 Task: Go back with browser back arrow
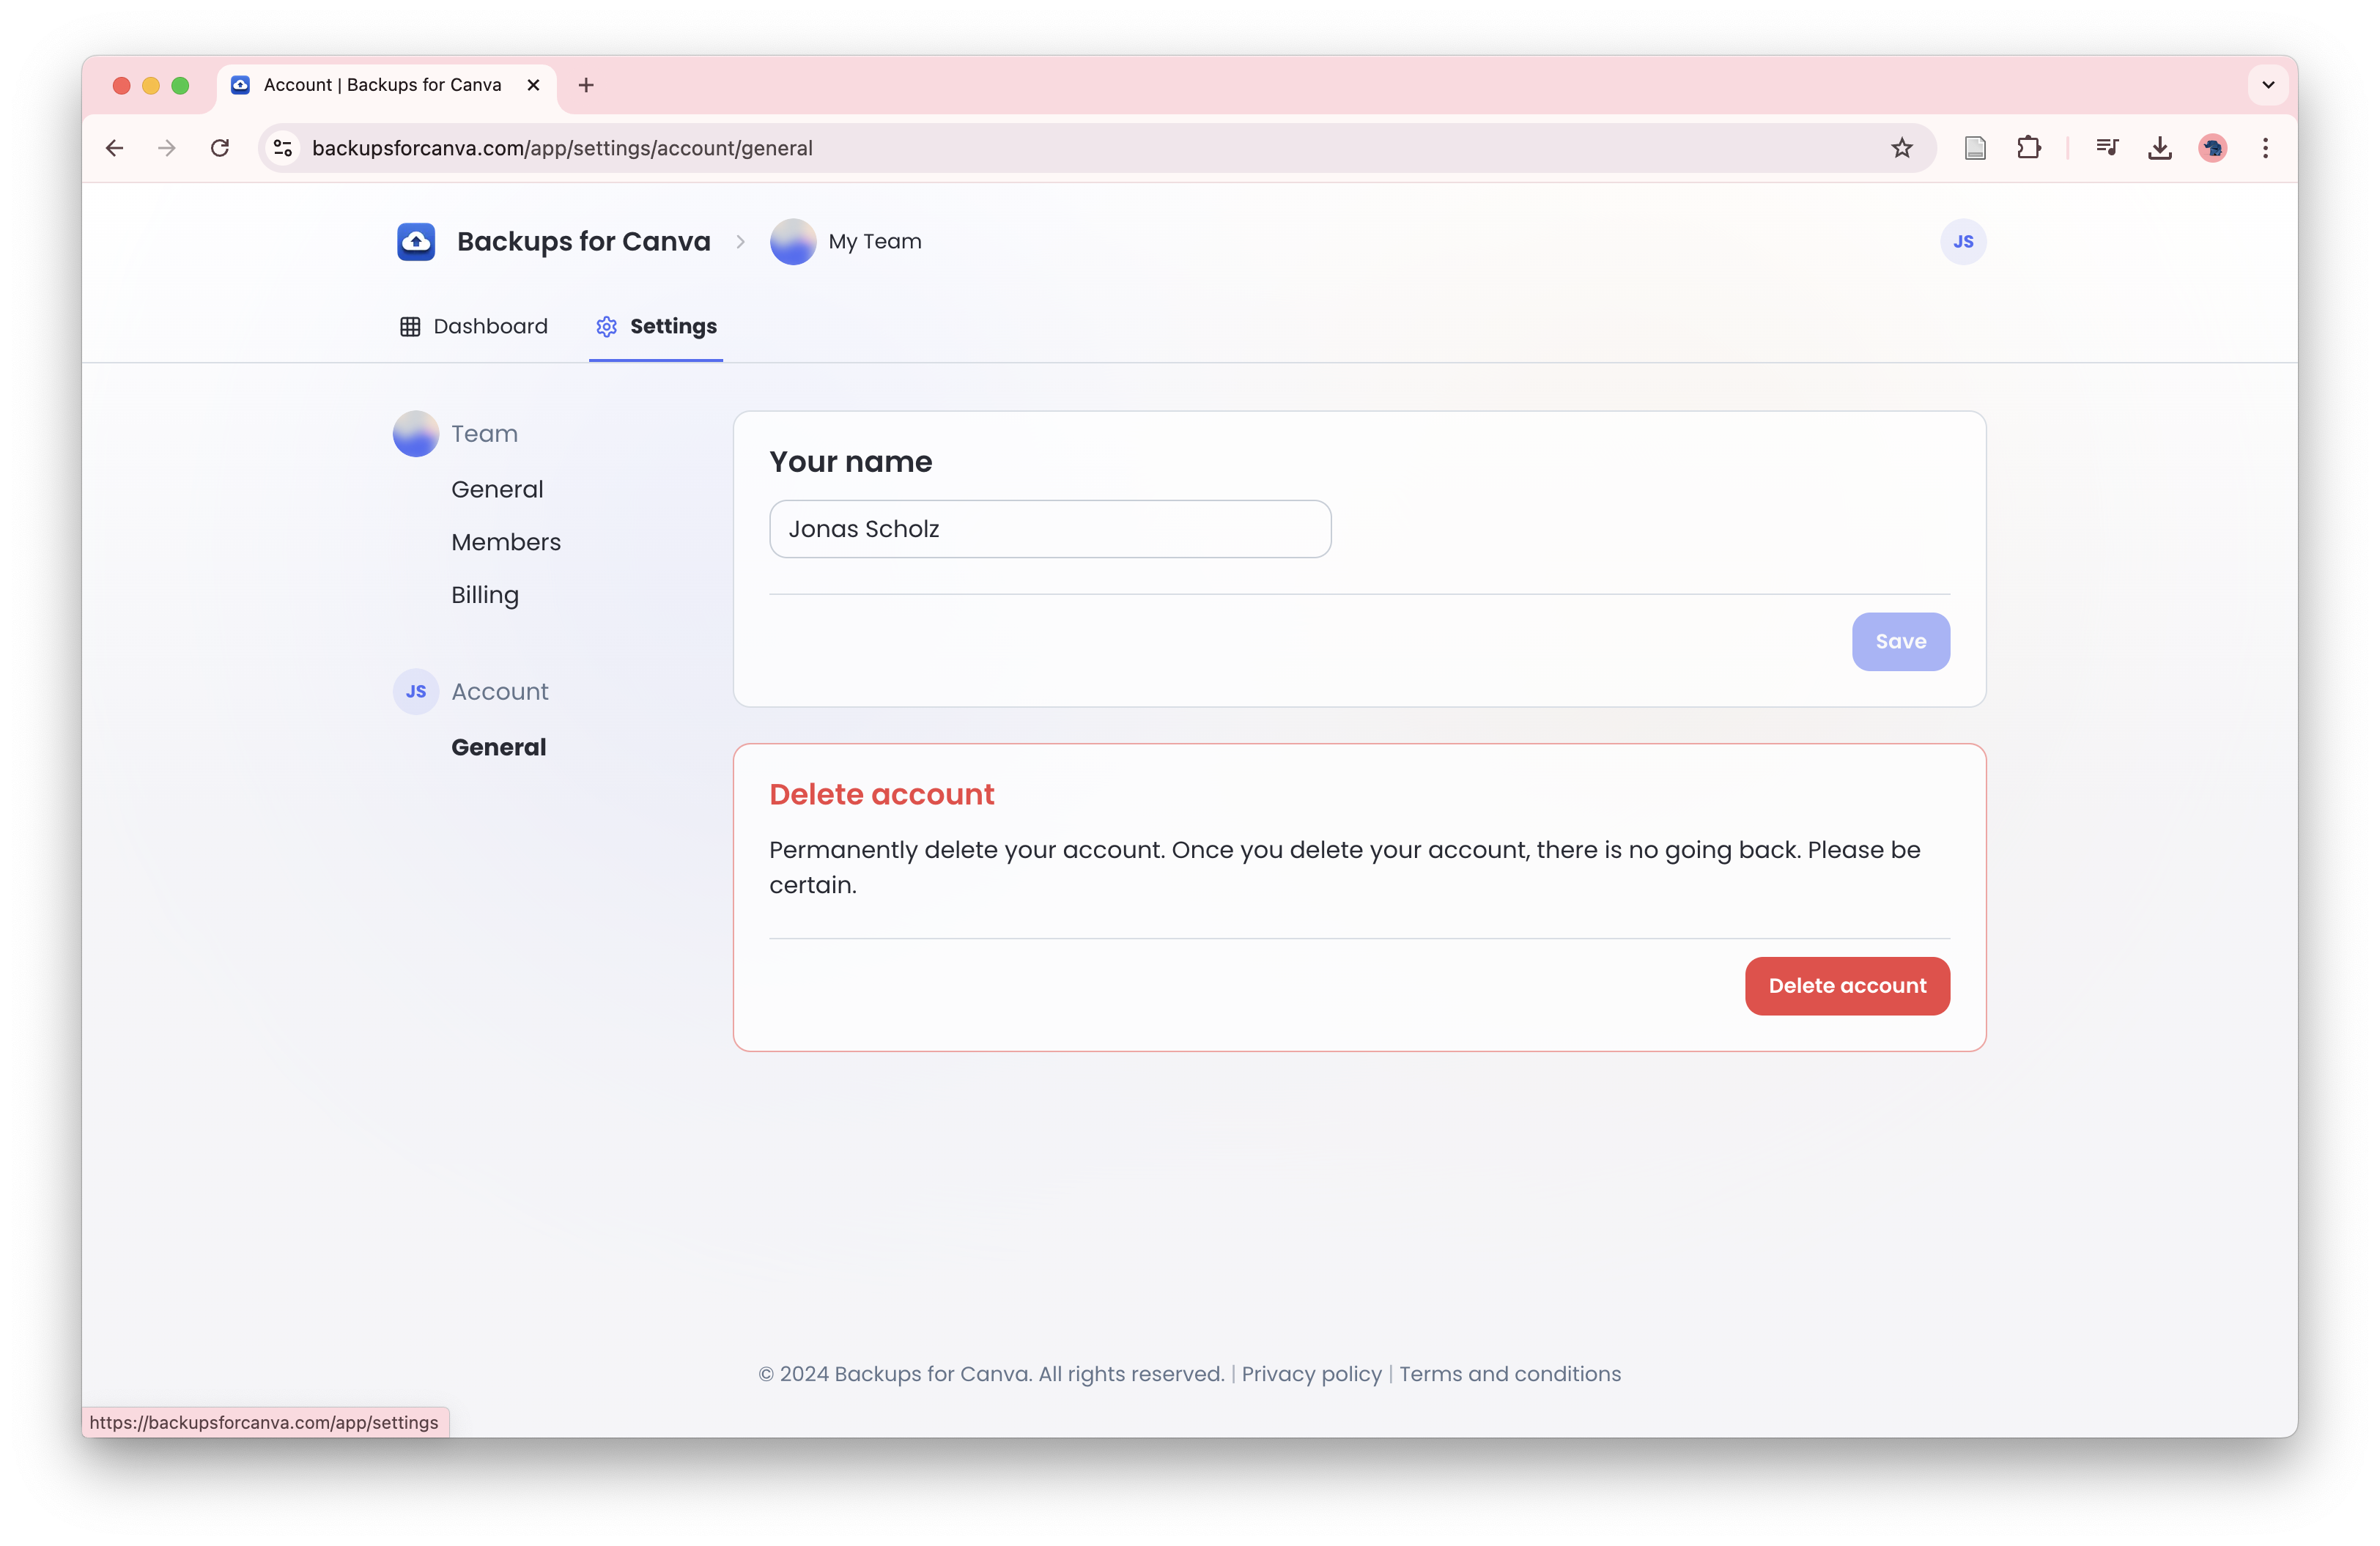click(115, 148)
